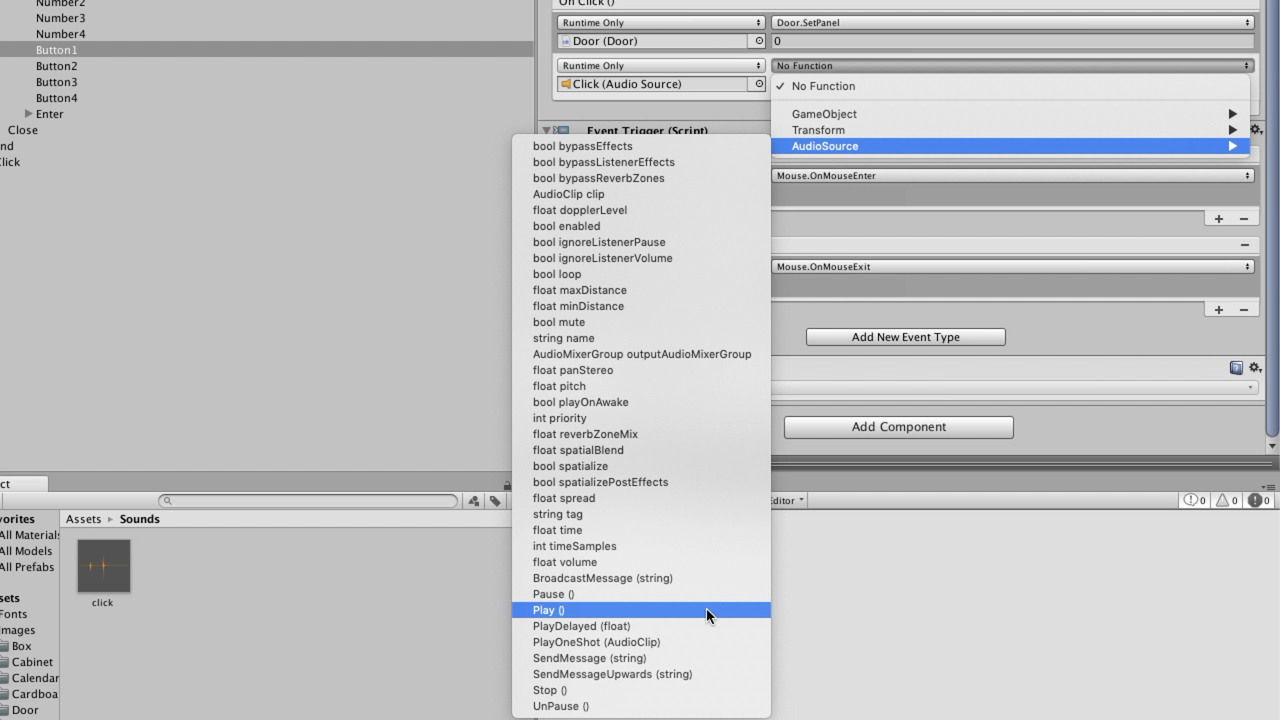Open object picker for Click (Audio Source)

759,84
